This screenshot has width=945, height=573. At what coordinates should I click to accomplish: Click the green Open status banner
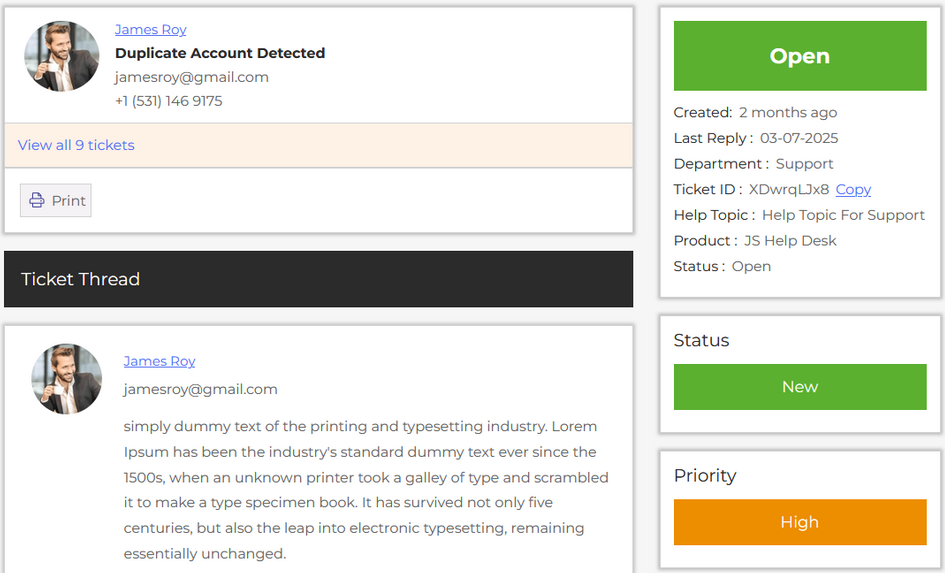(800, 56)
